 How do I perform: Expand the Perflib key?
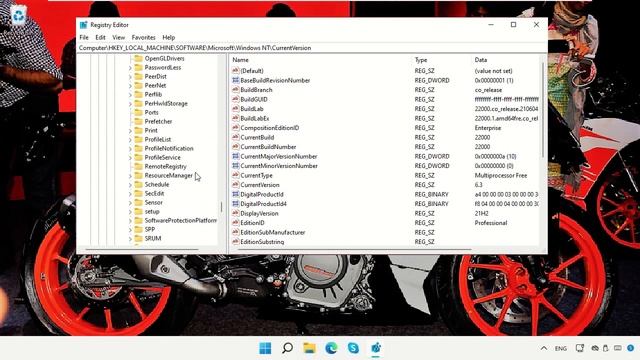(x=130, y=95)
